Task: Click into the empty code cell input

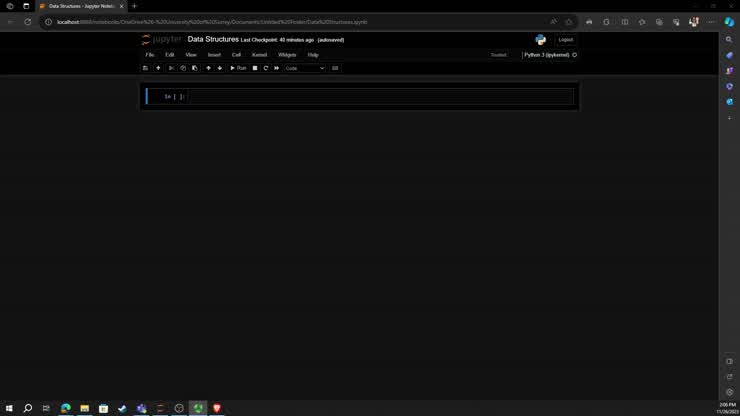Action: pyautogui.click(x=380, y=96)
